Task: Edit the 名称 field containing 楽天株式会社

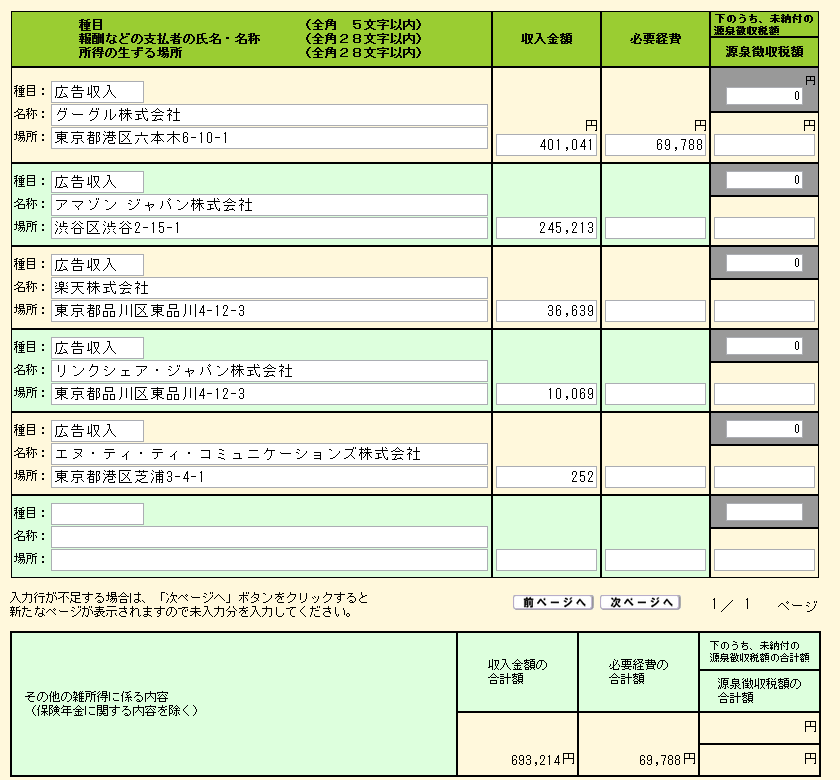Action: (269, 288)
